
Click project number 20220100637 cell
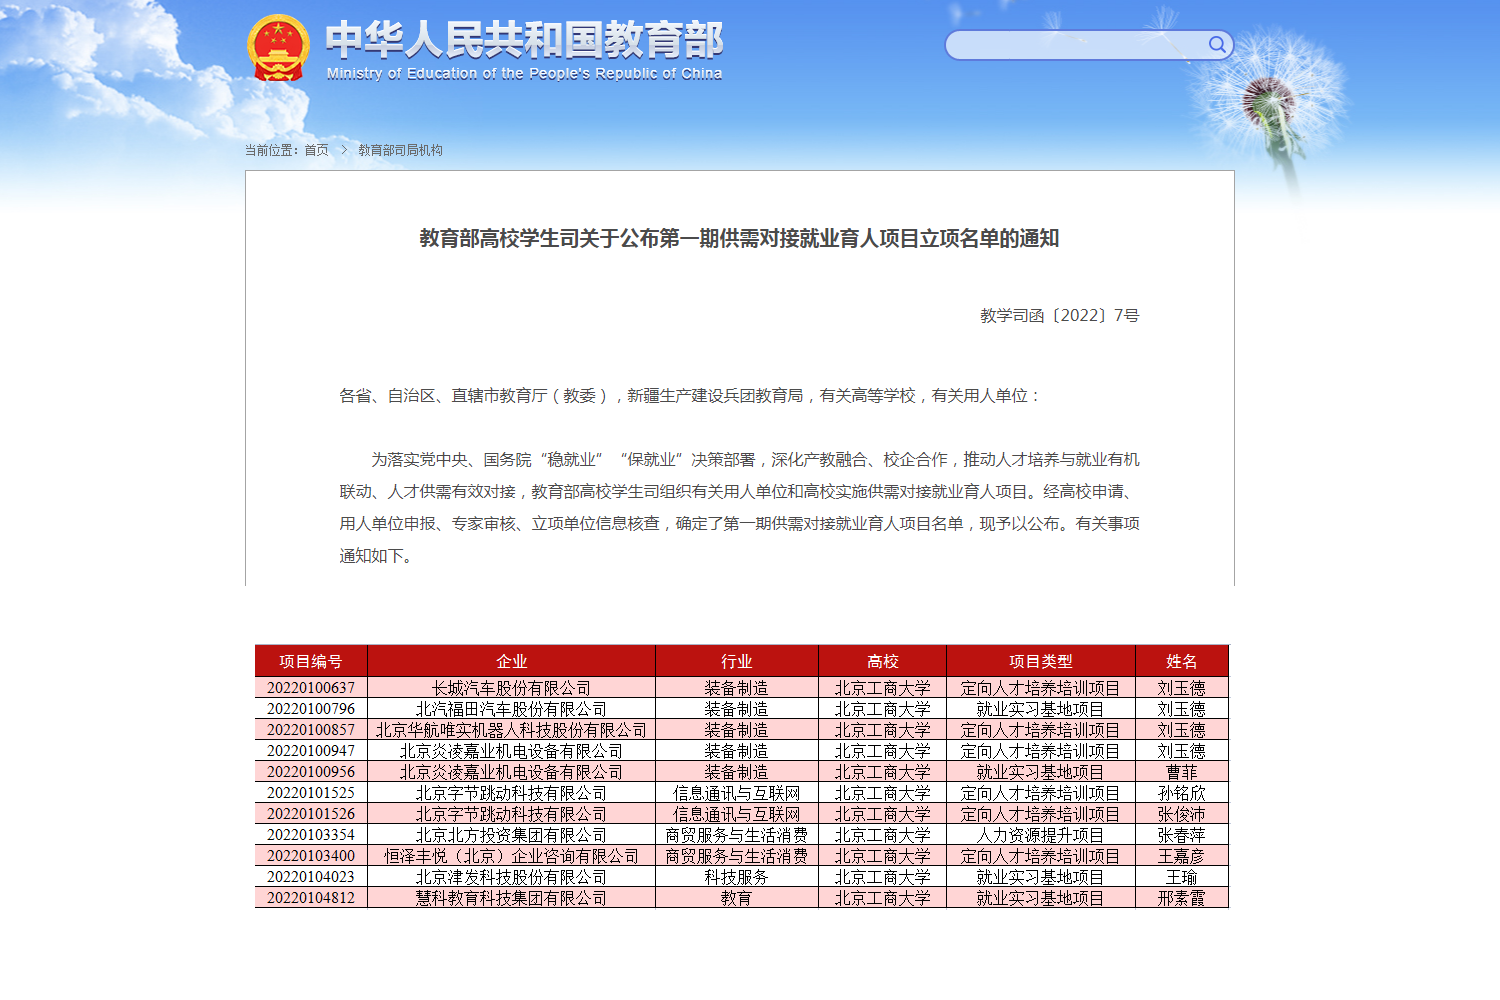(x=311, y=688)
